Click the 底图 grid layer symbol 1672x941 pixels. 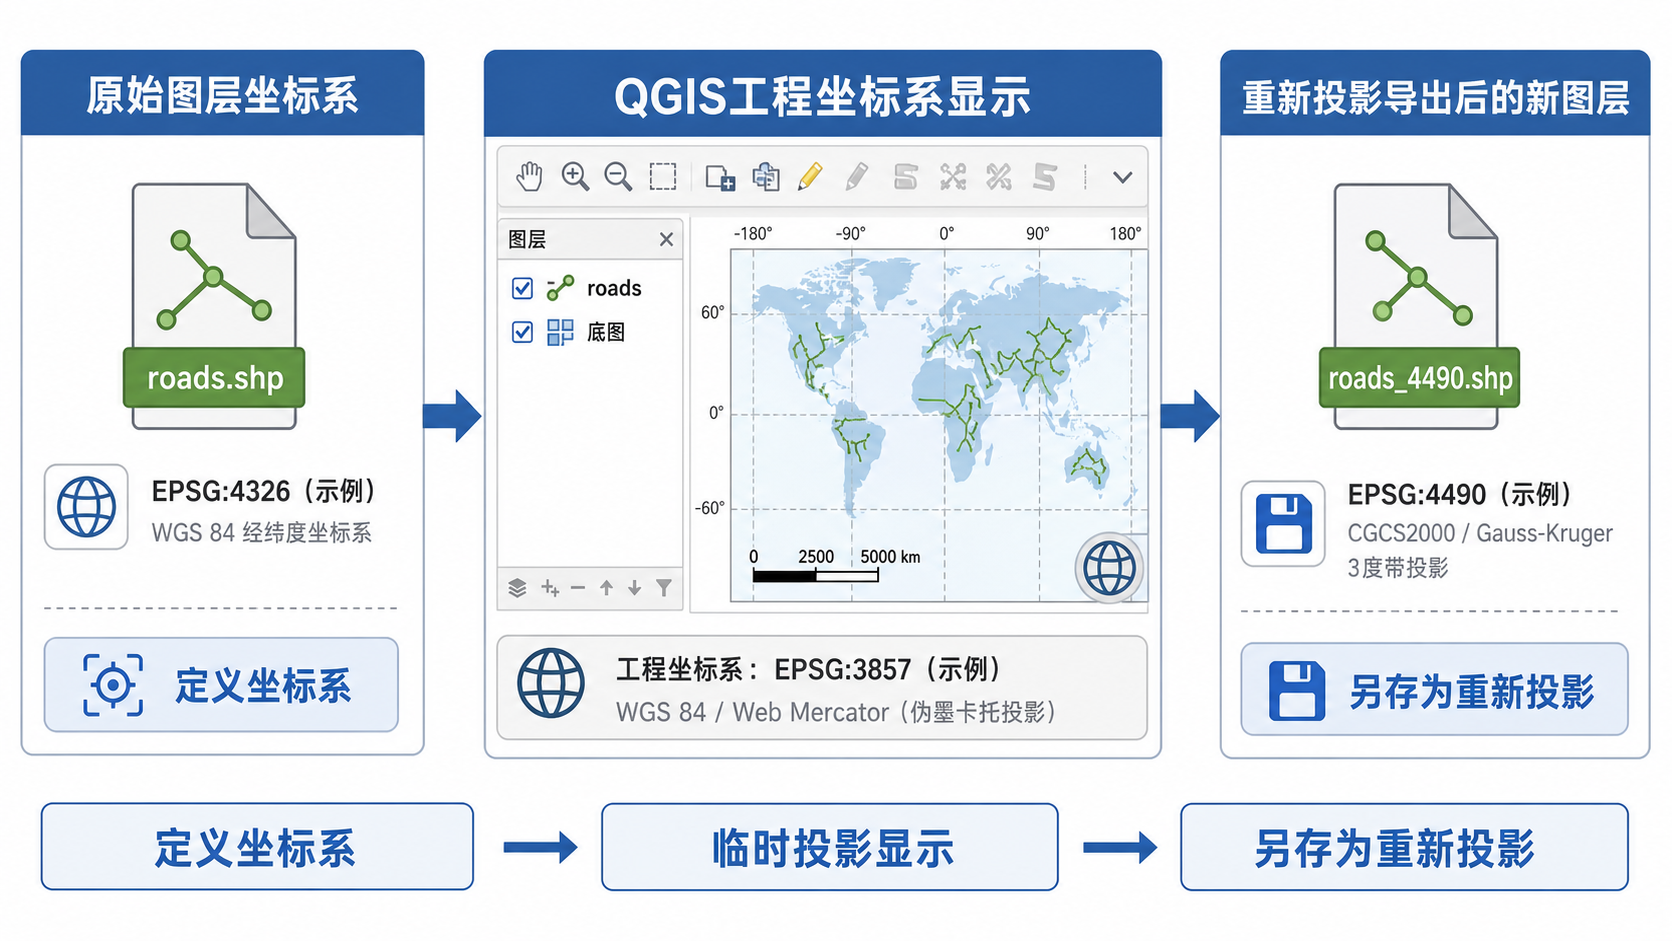pyautogui.click(x=560, y=332)
